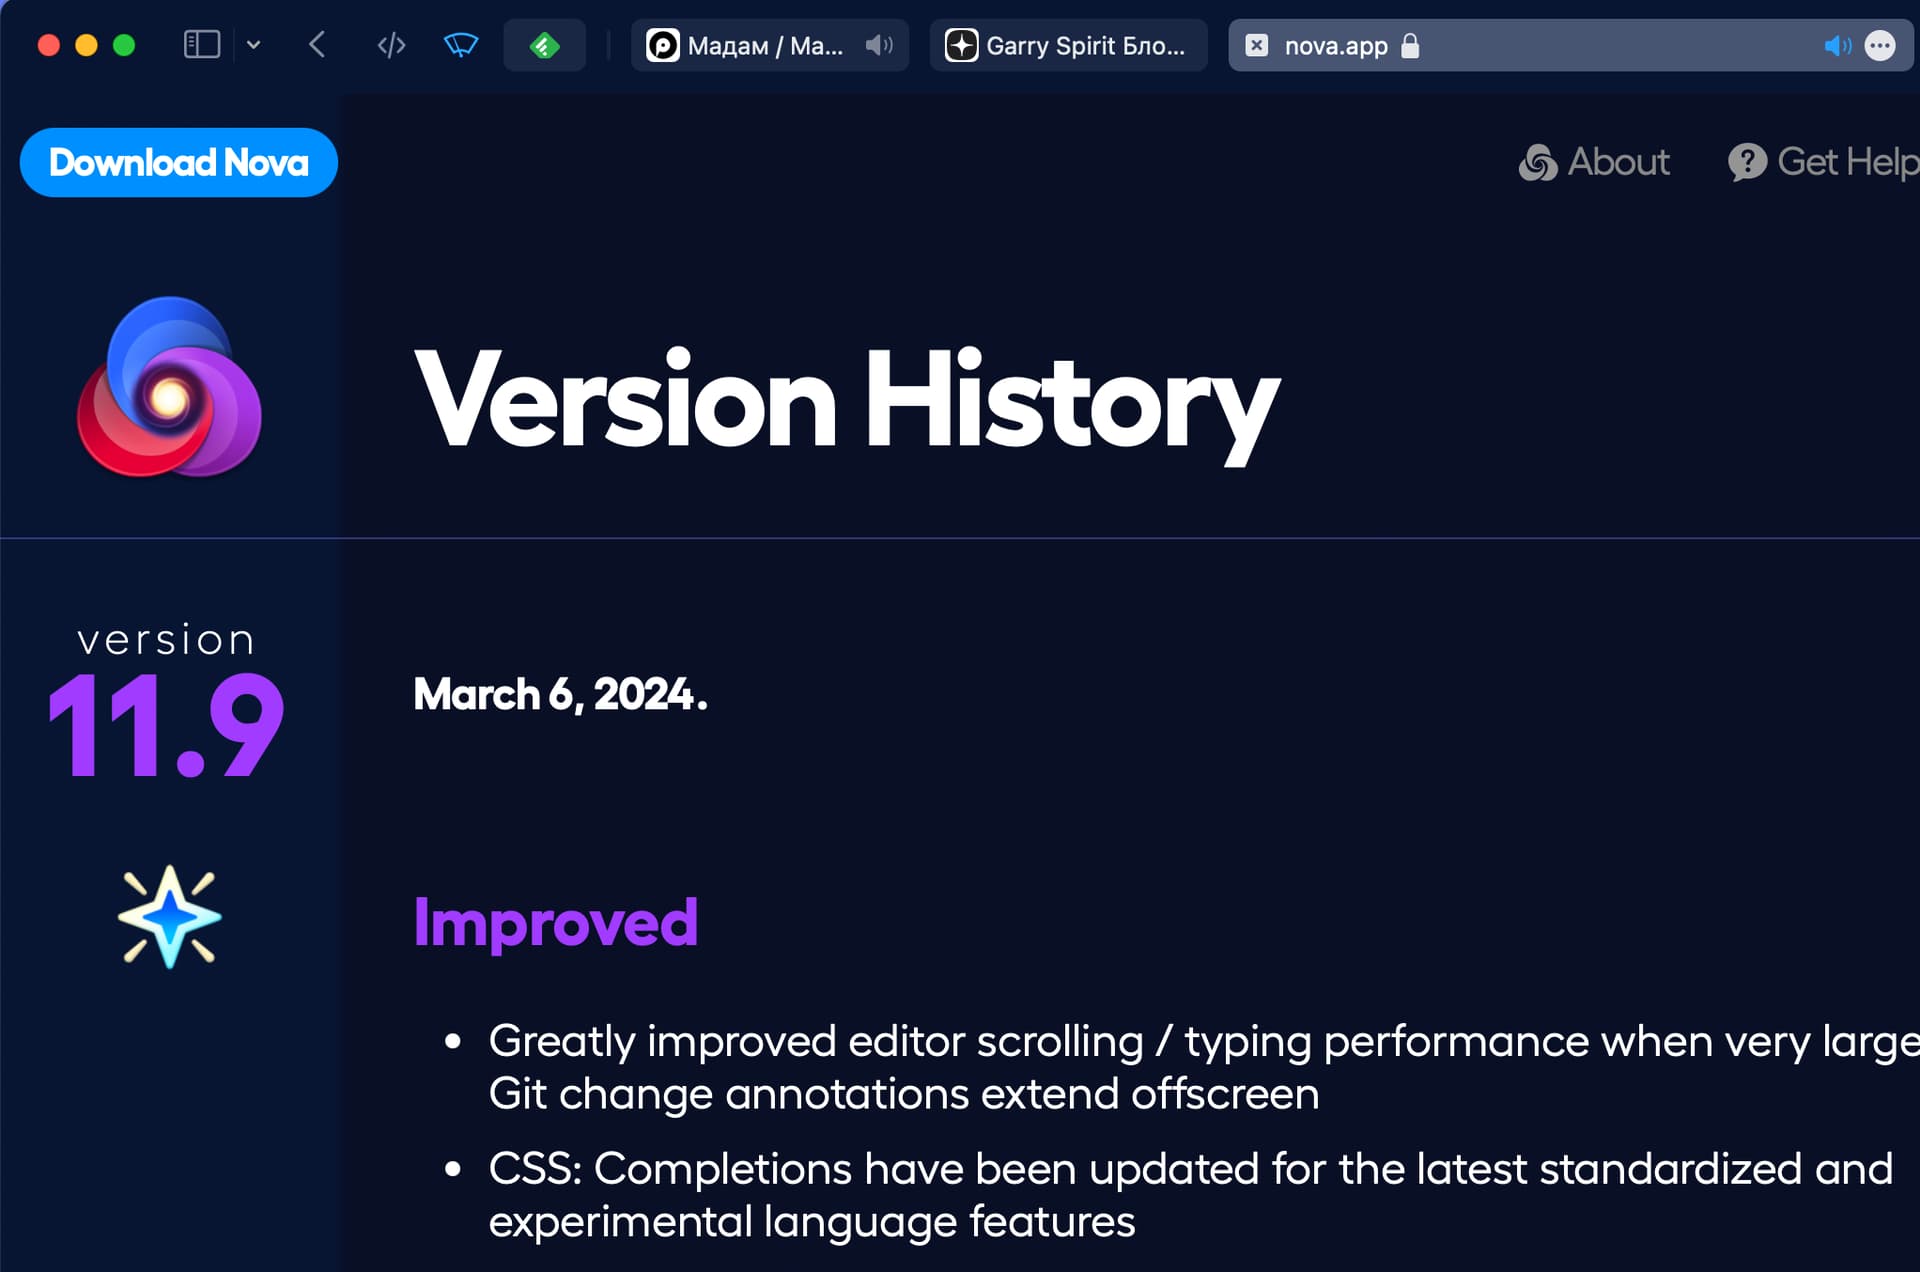The height and width of the screenshot is (1272, 1920).
Task: Mute audio on the Мадам tab
Action: tap(879, 45)
